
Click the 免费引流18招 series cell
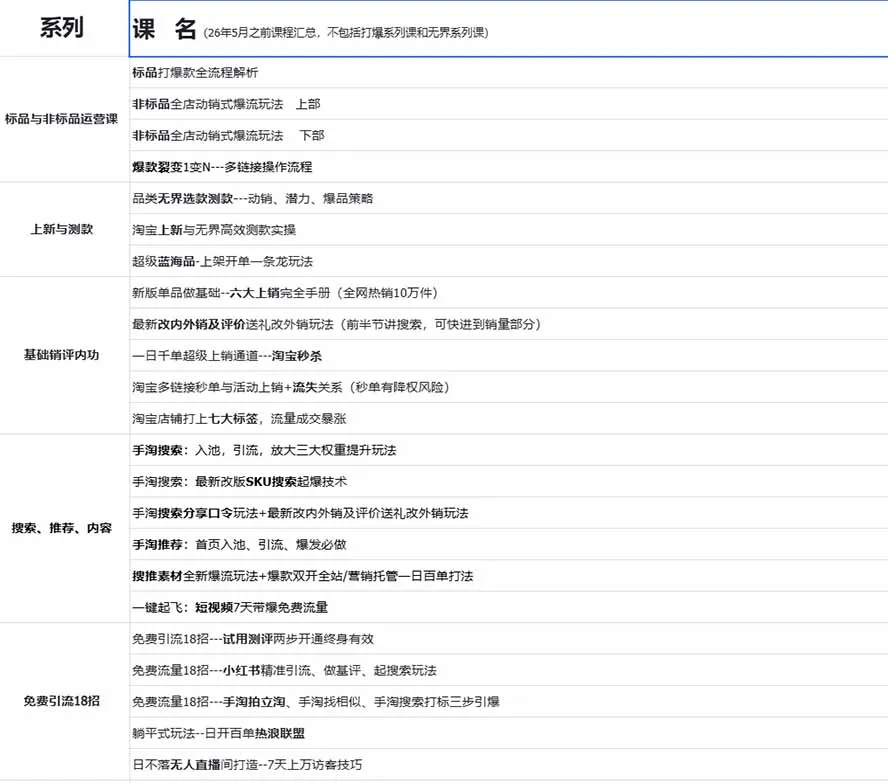(64, 701)
